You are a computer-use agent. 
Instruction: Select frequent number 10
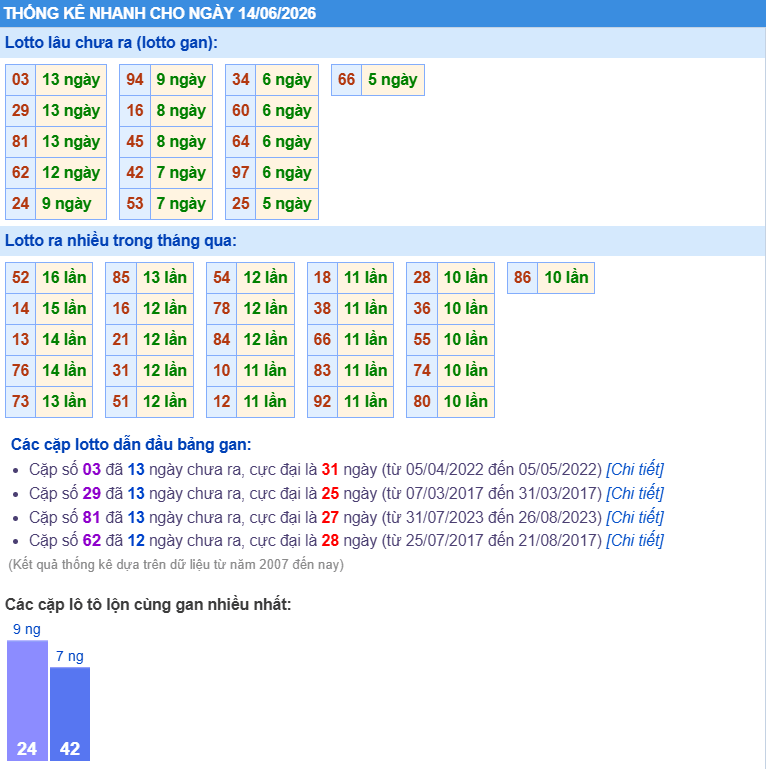click(222, 370)
